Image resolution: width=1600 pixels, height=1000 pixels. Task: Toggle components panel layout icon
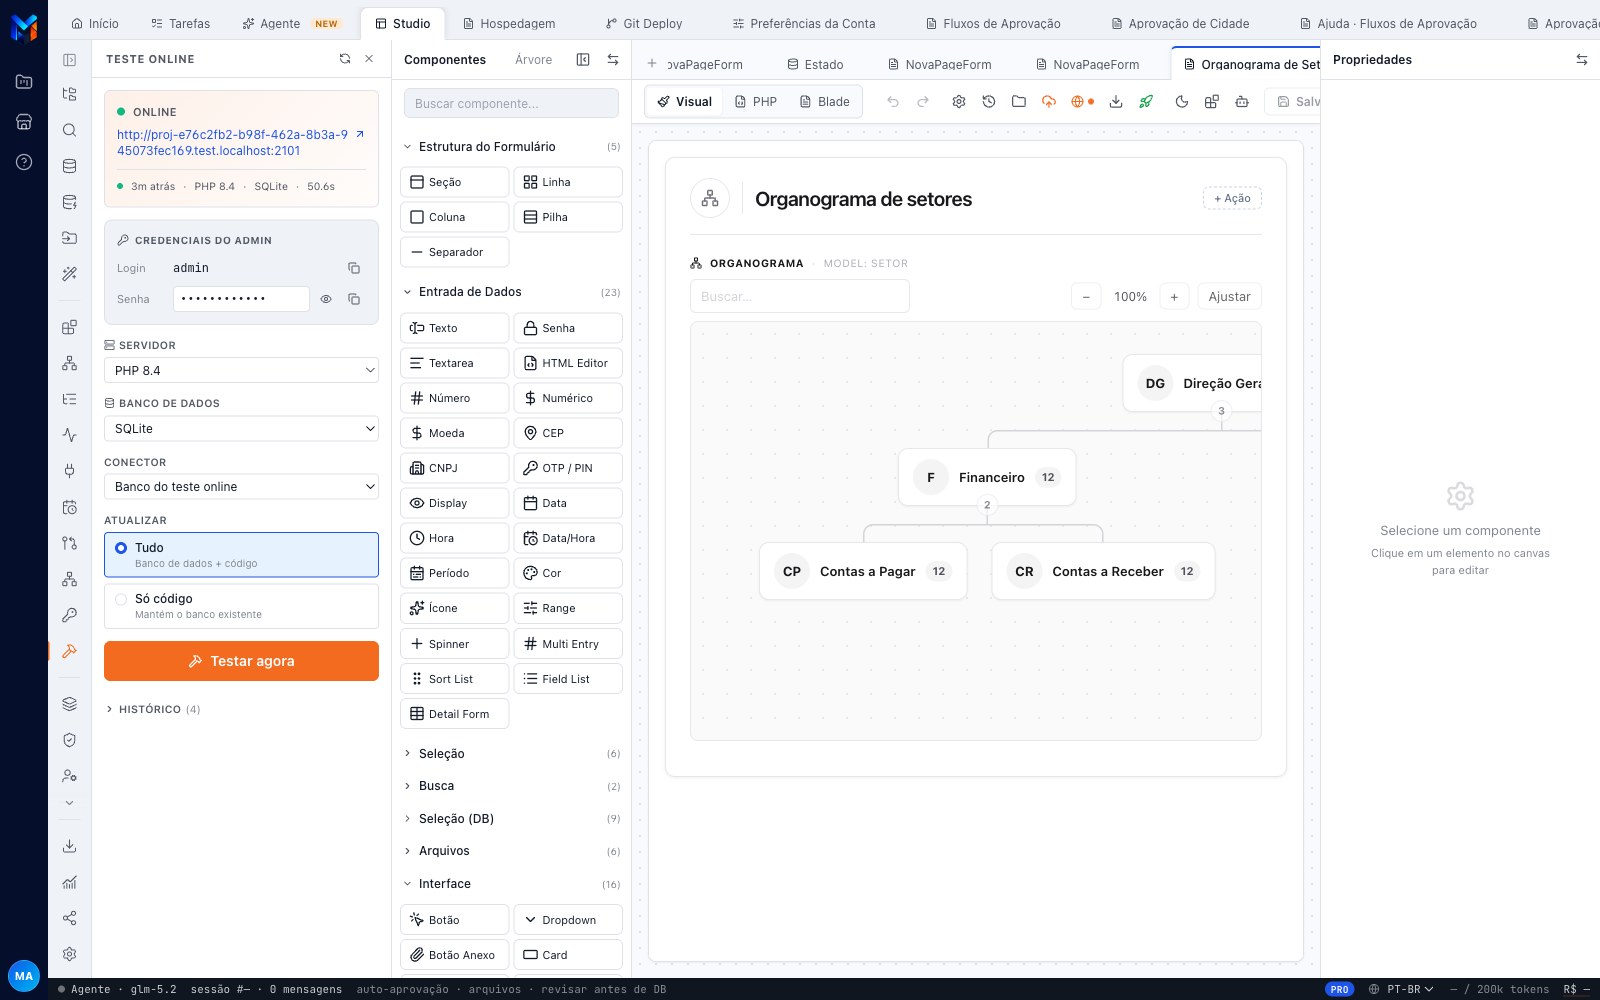(583, 60)
